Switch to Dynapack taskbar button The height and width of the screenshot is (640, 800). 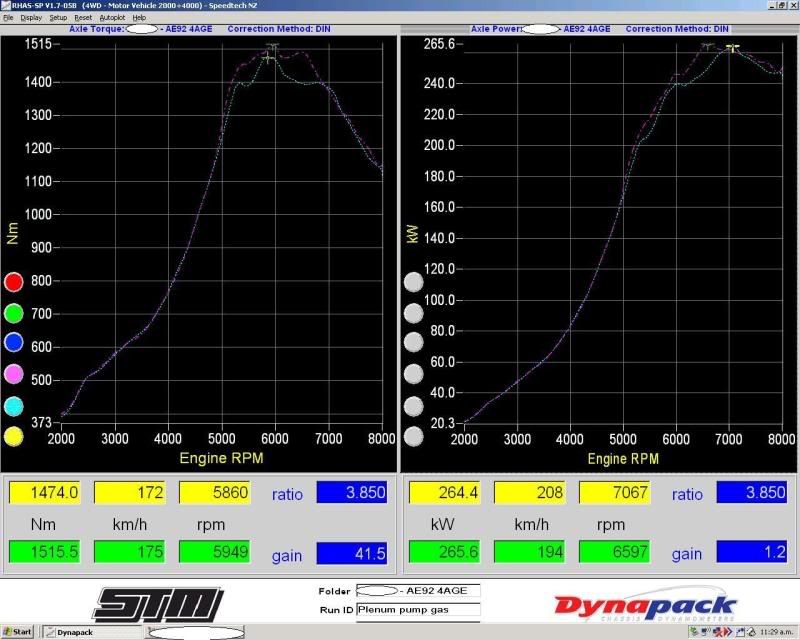pyautogui.click(x=92, y=632)
